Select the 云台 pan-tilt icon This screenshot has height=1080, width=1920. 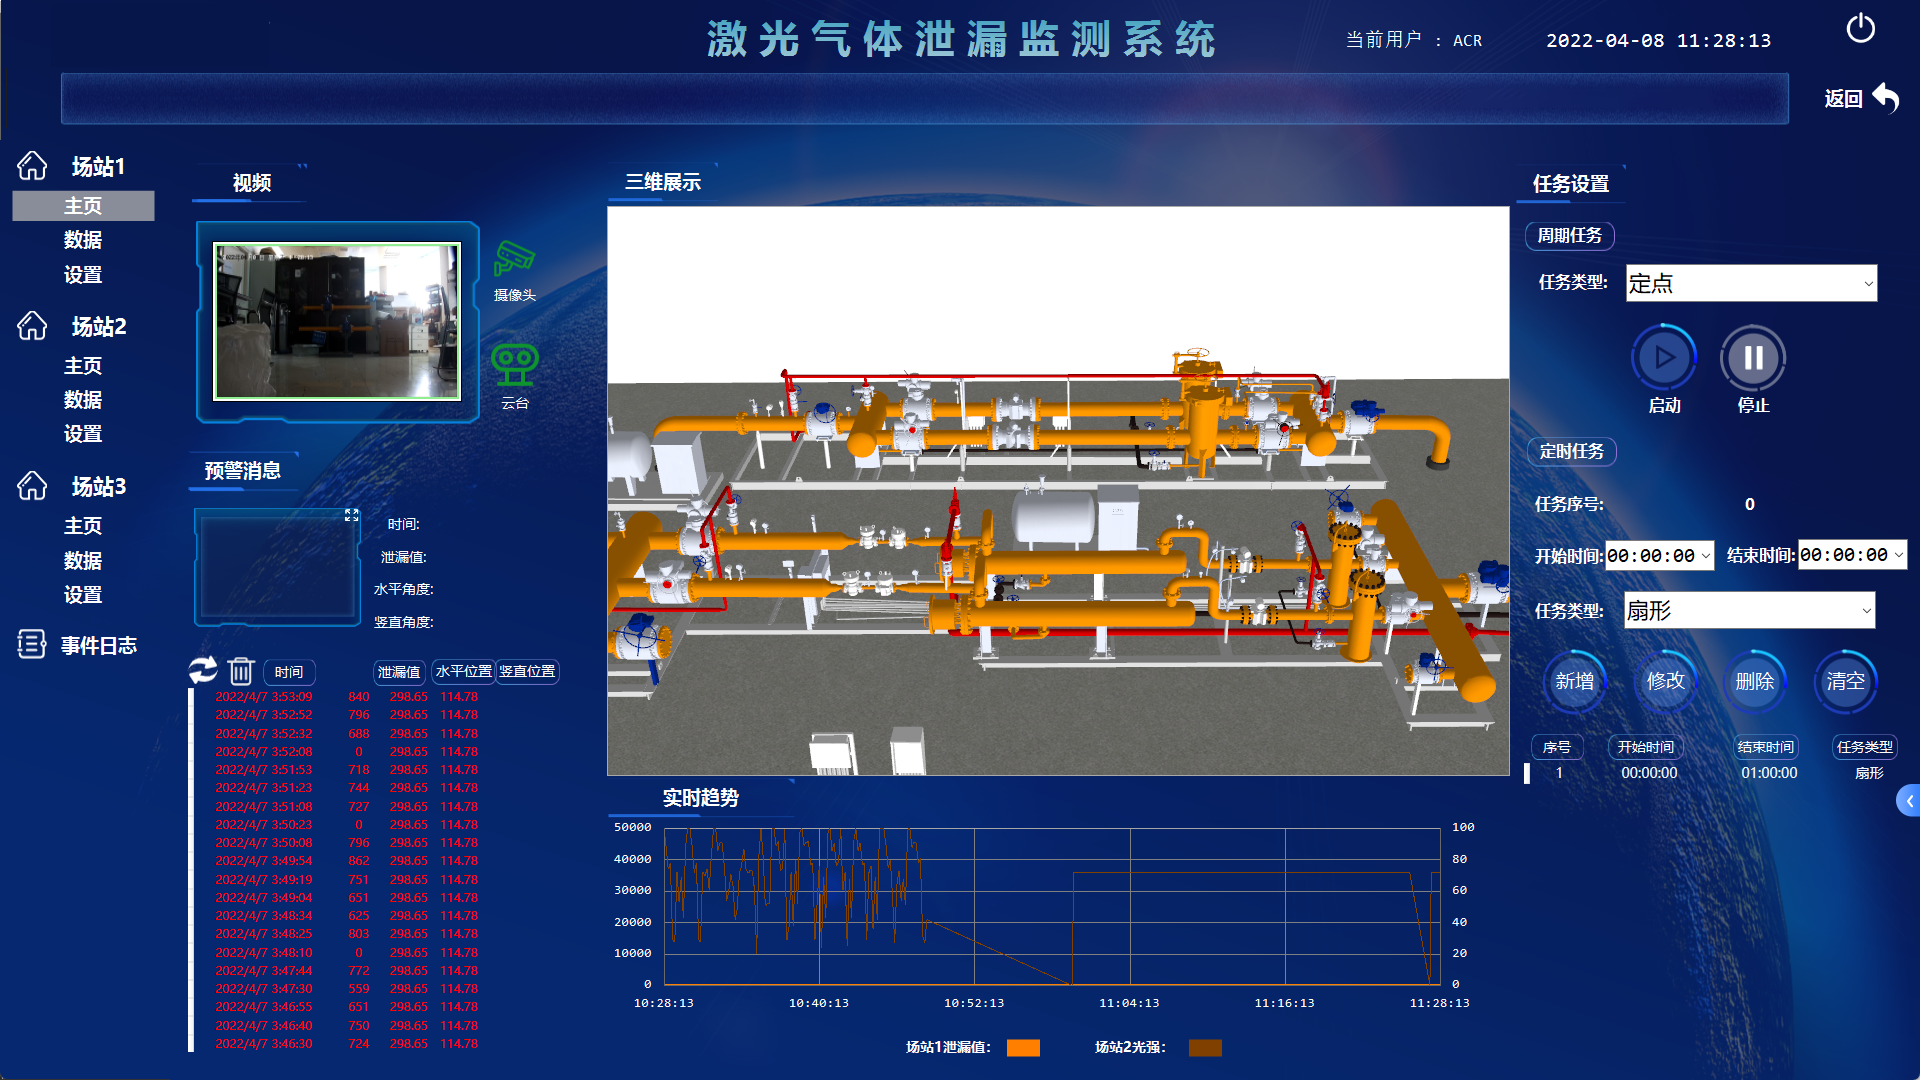[x=515, y=365]
